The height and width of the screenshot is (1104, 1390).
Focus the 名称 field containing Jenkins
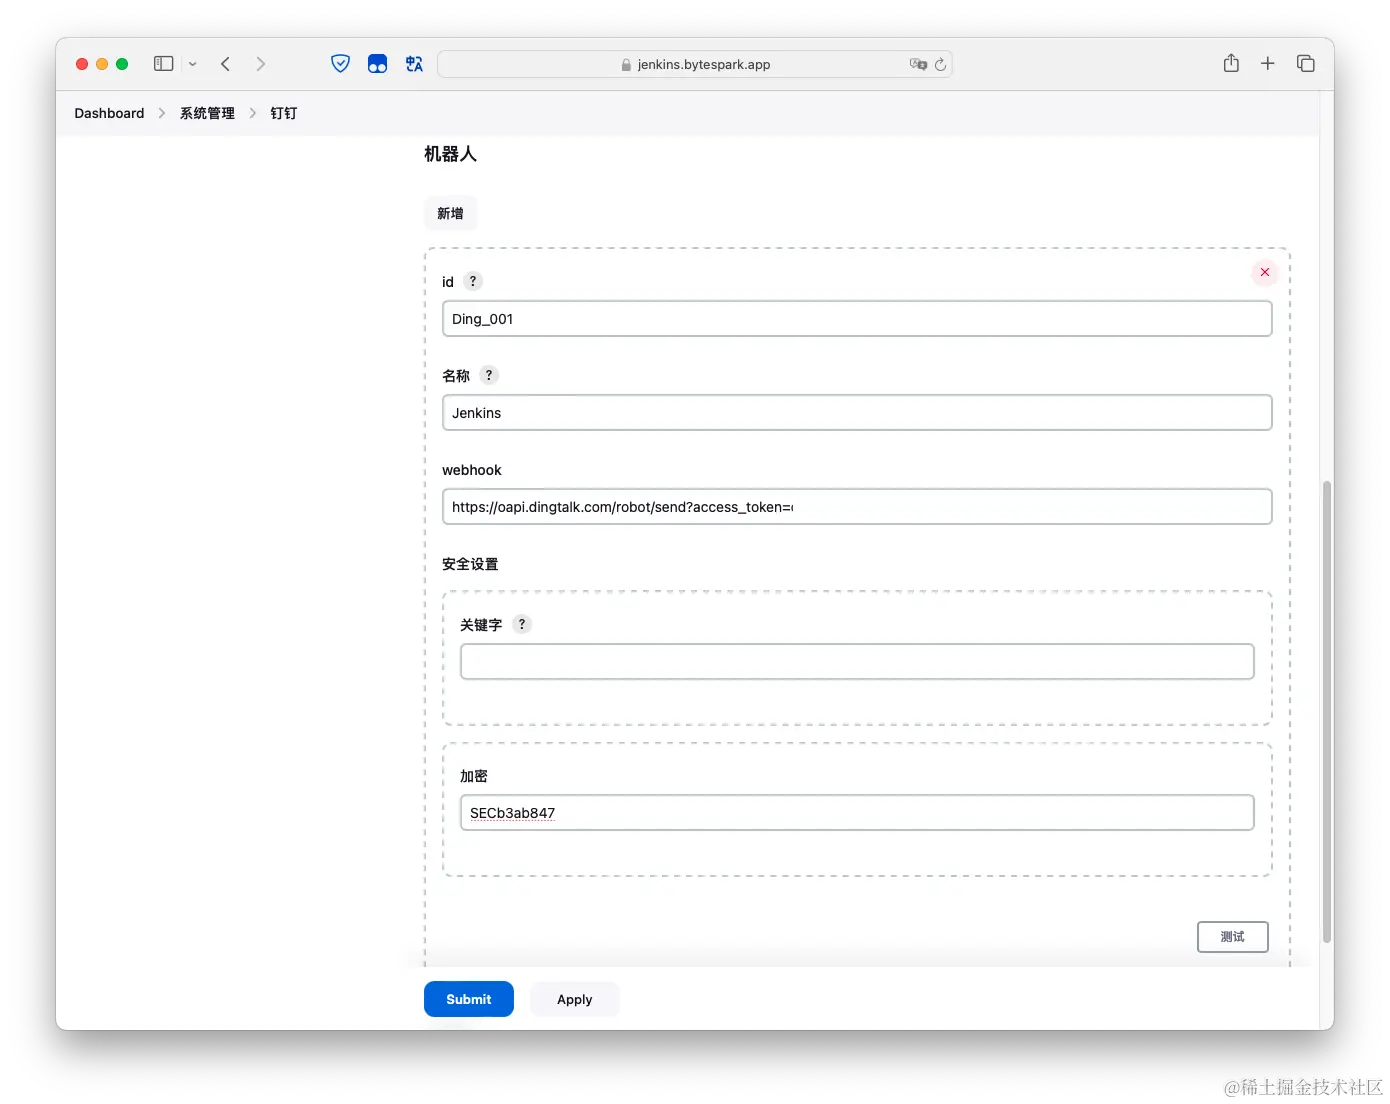click(857, 413)
